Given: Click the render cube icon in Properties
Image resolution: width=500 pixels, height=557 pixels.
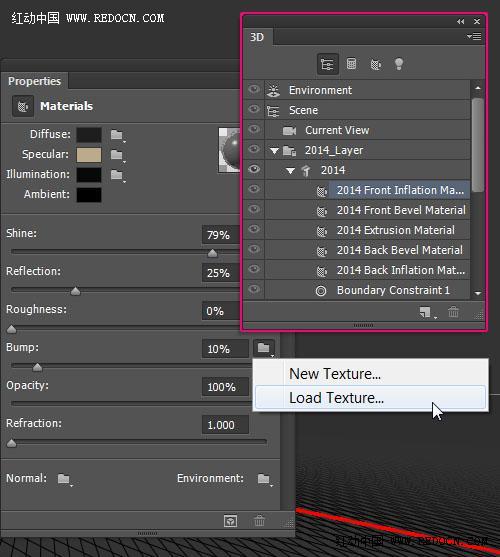Looking at the screenshot, I should pos(230,521).
